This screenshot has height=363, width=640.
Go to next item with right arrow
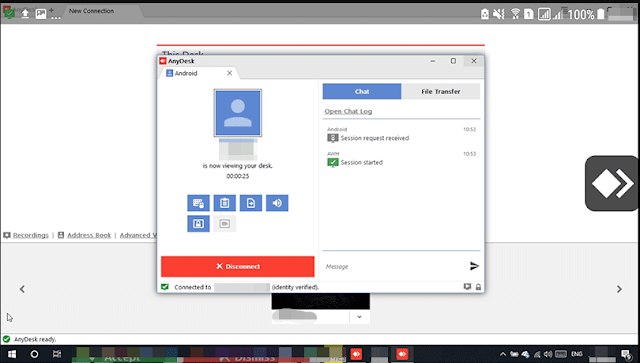(x=619, y=289)
